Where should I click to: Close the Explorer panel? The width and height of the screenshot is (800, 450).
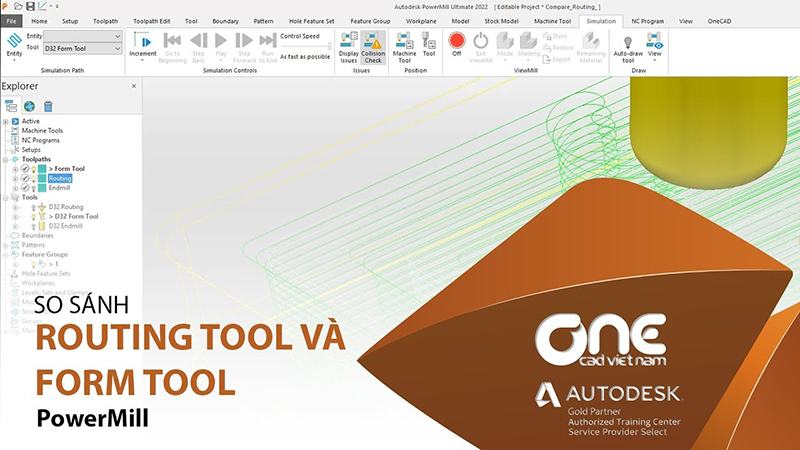[134, 86]
